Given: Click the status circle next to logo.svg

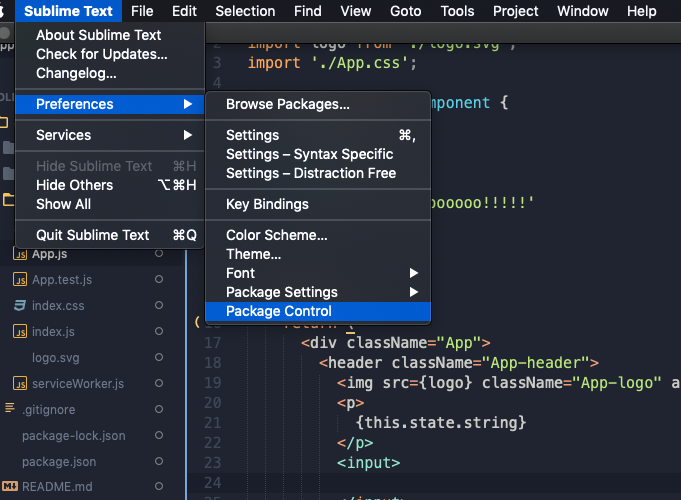Looking at the screenshot, I should 159,357.
